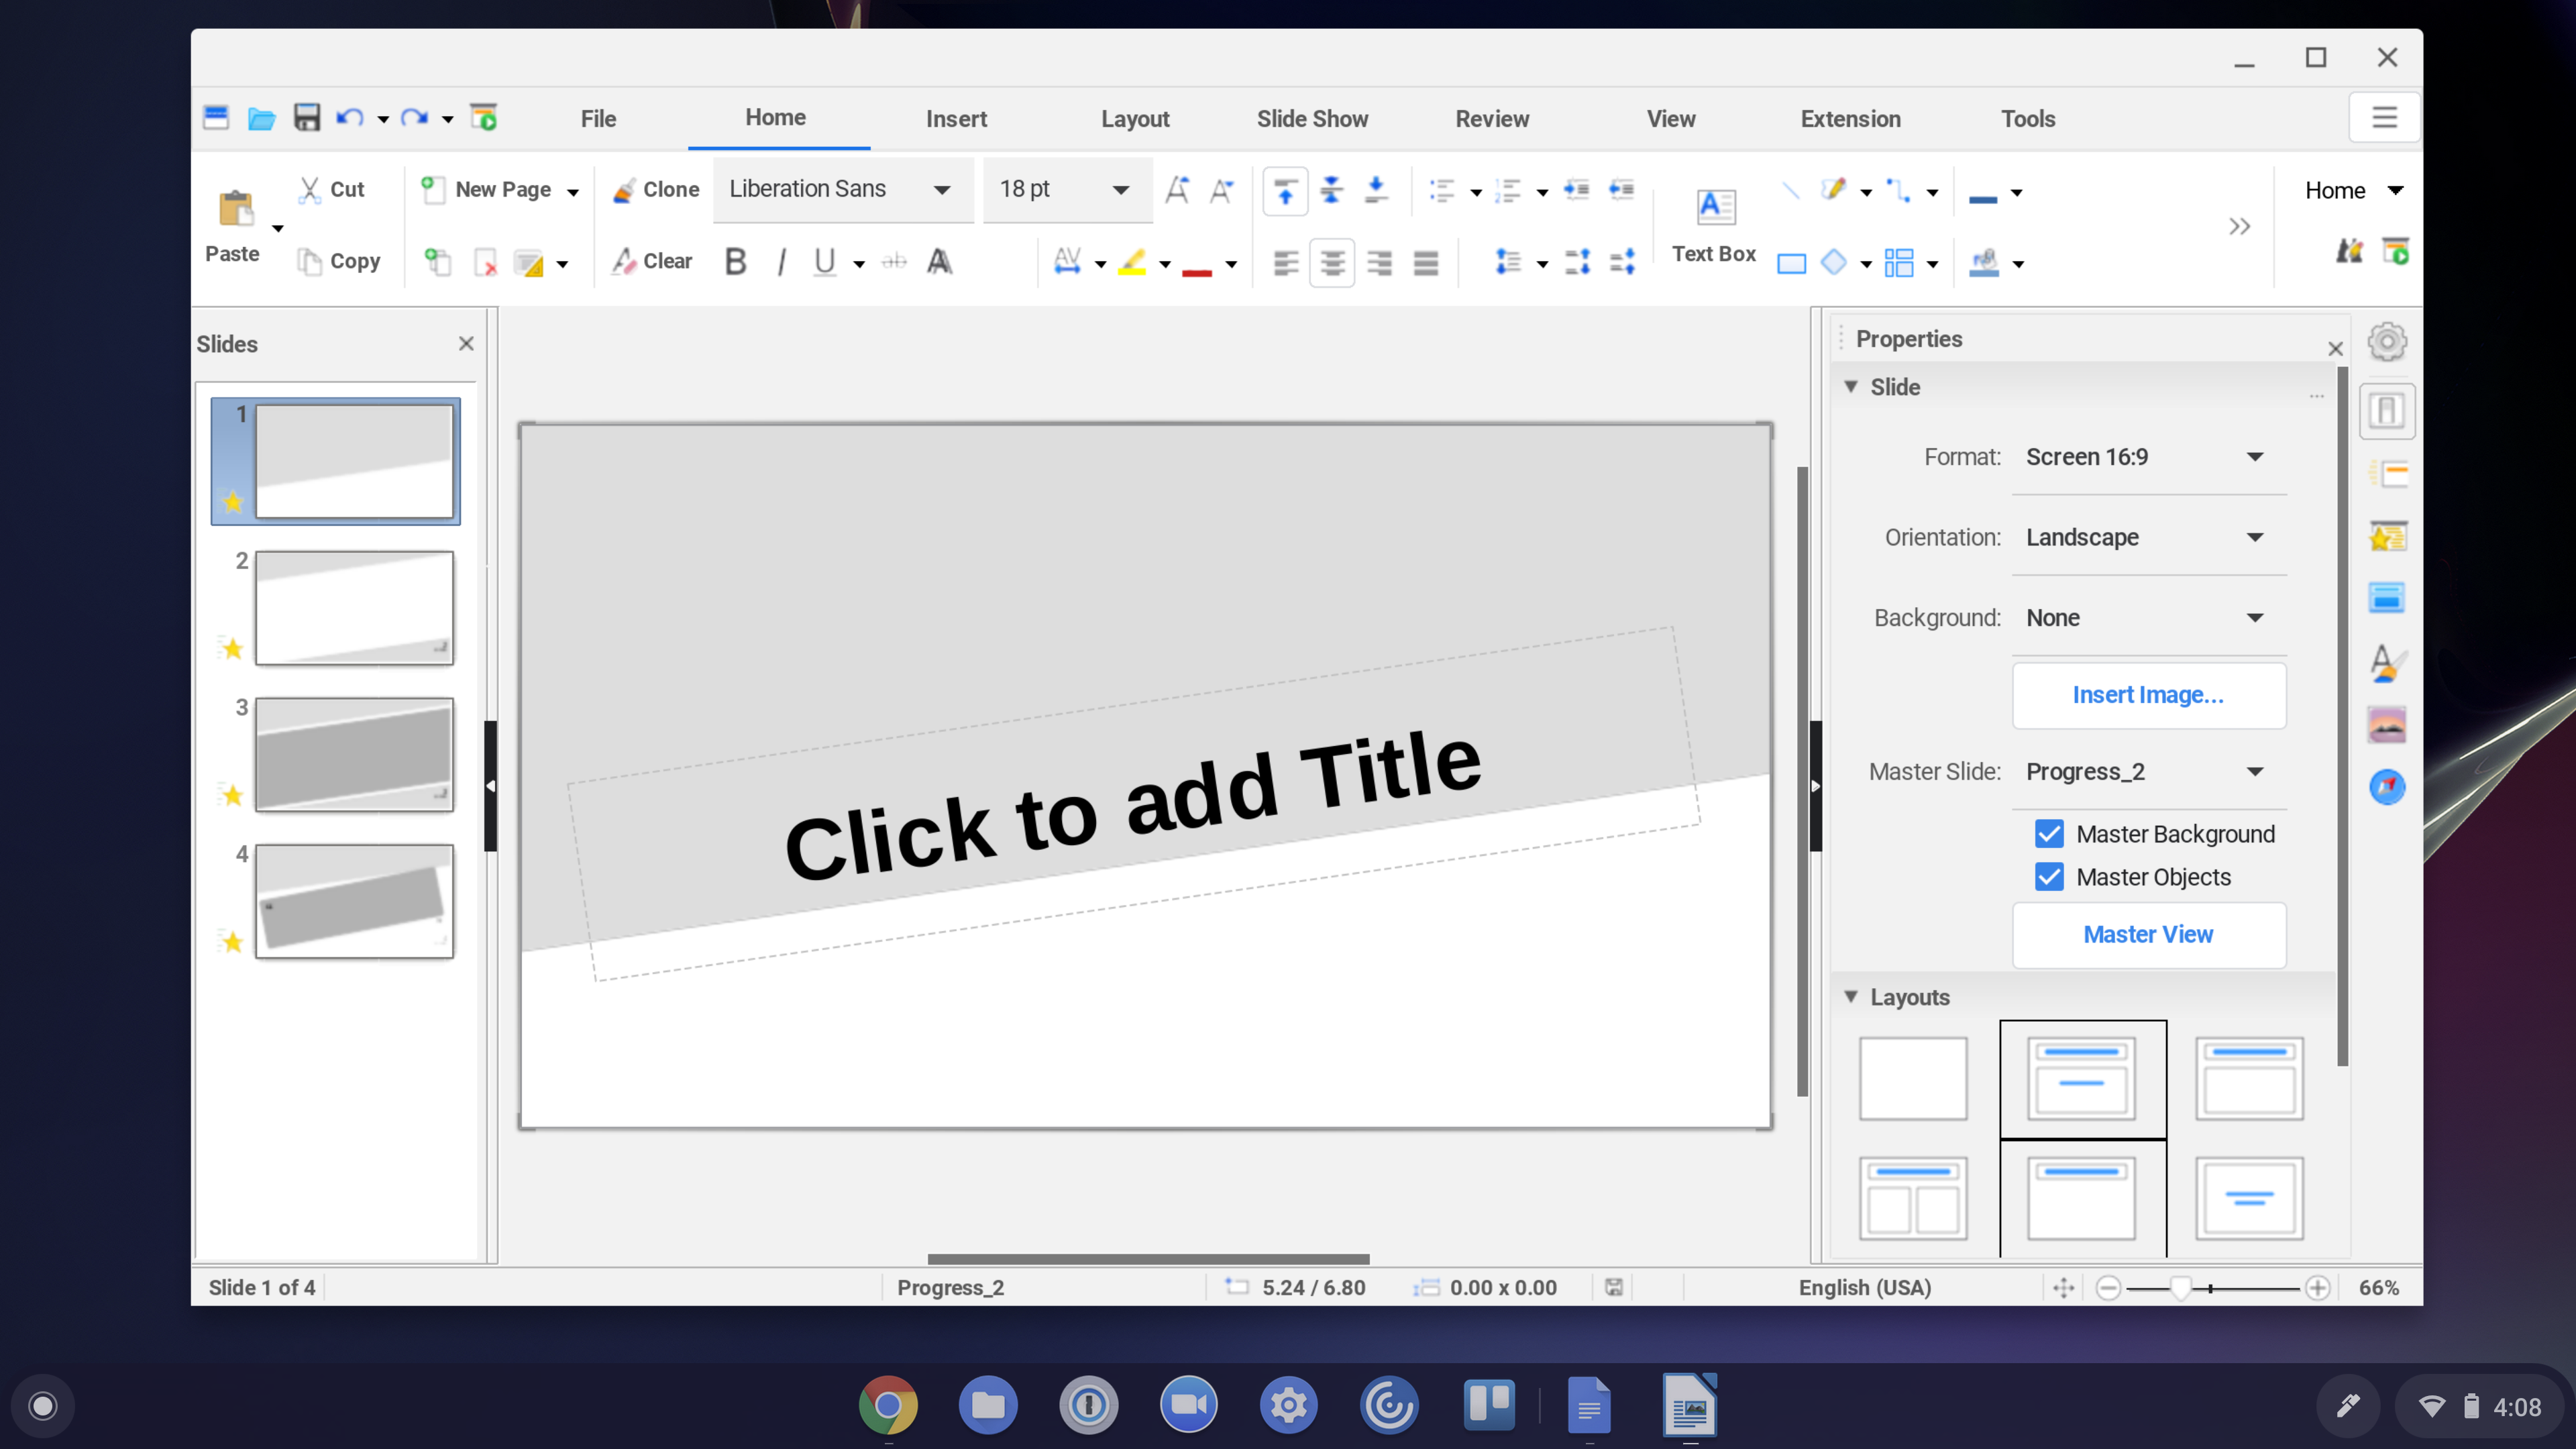Switch to the Review tab
This screenshot has height=1449, width=2576.
tap(1492, 118)
